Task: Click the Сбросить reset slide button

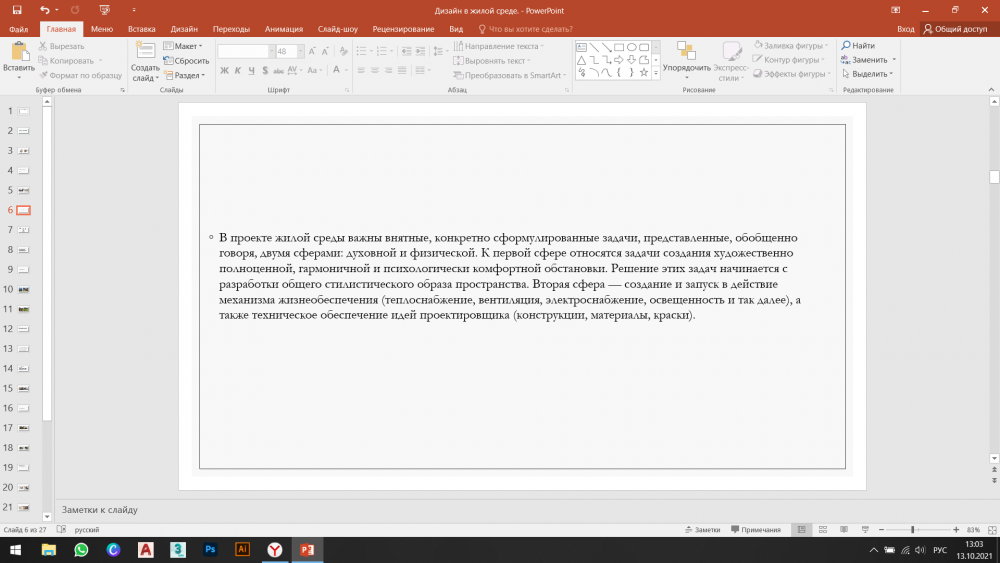Action: coord(184,60)
